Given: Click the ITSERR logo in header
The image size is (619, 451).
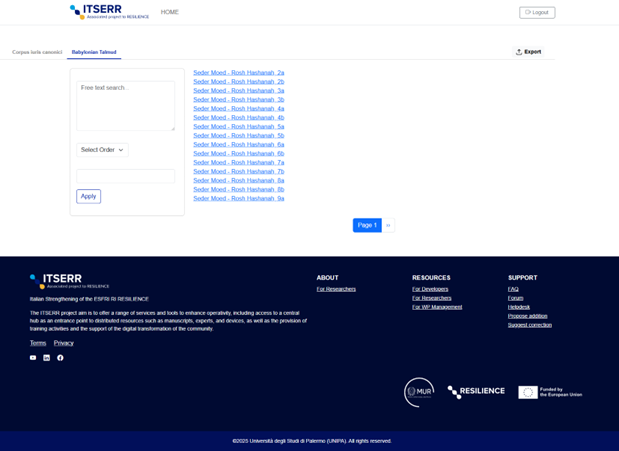Looking at the screenshot, I should coord(109,12).
